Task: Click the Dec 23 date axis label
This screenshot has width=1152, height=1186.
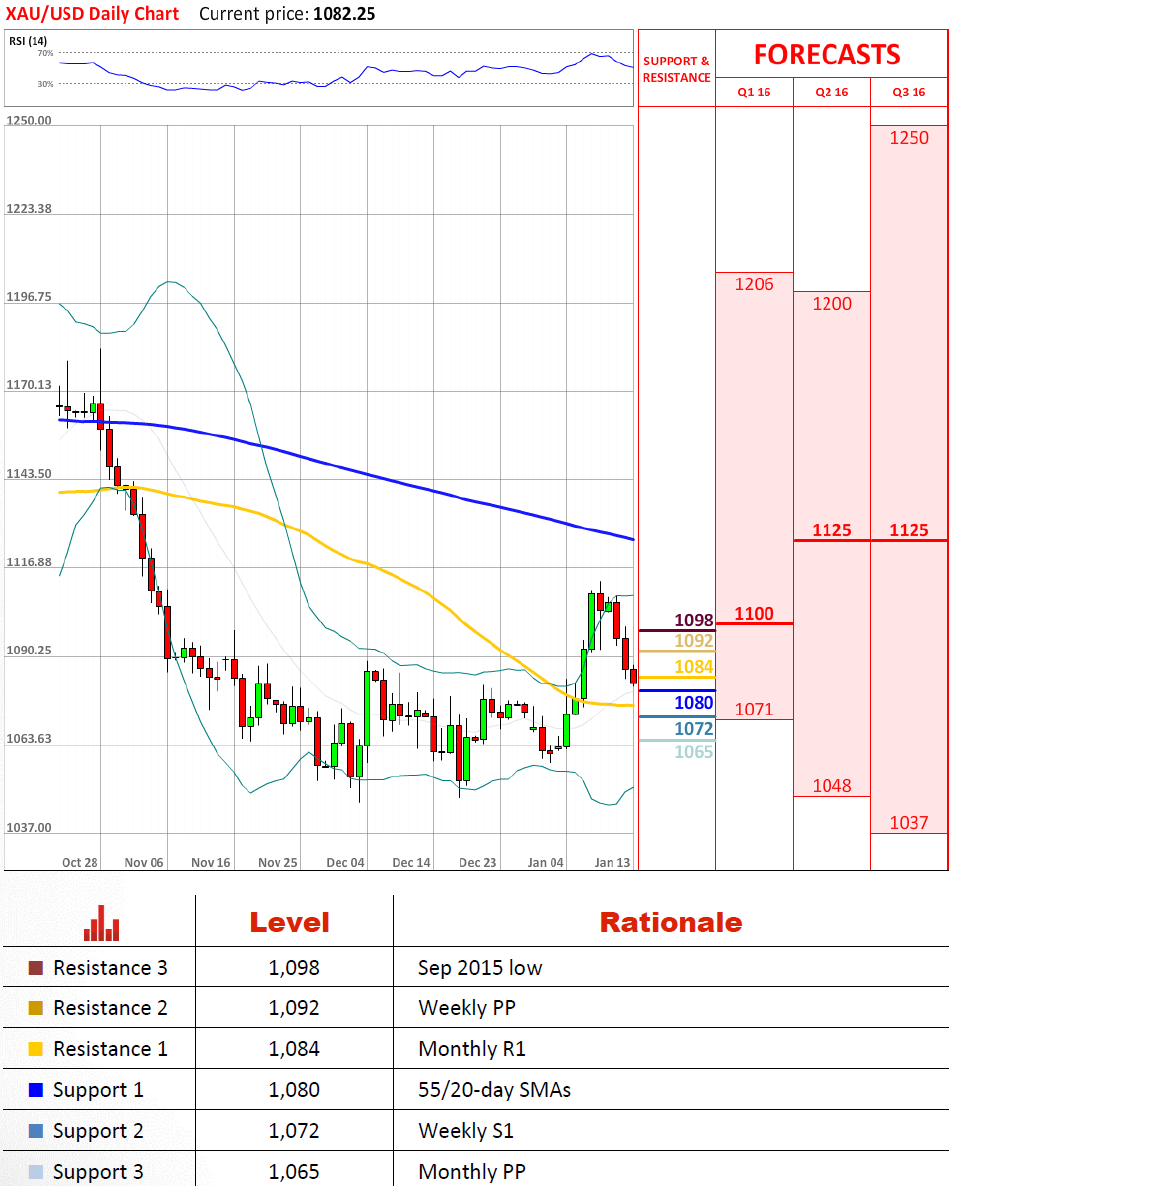Action: point(478,863)
